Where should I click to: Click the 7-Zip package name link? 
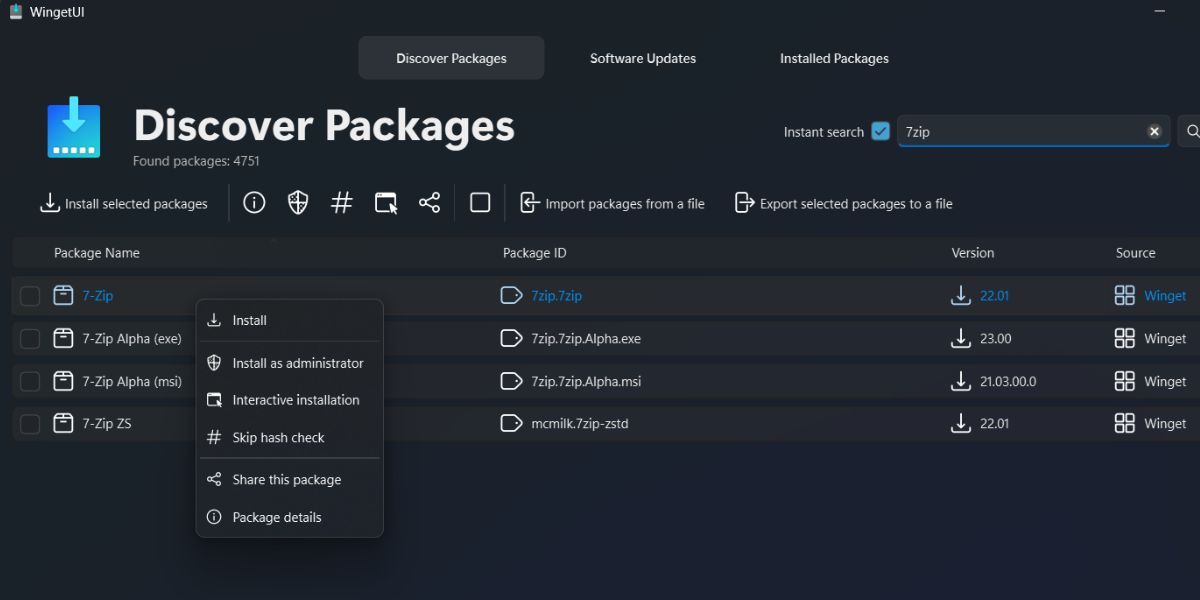coord(98,296)
